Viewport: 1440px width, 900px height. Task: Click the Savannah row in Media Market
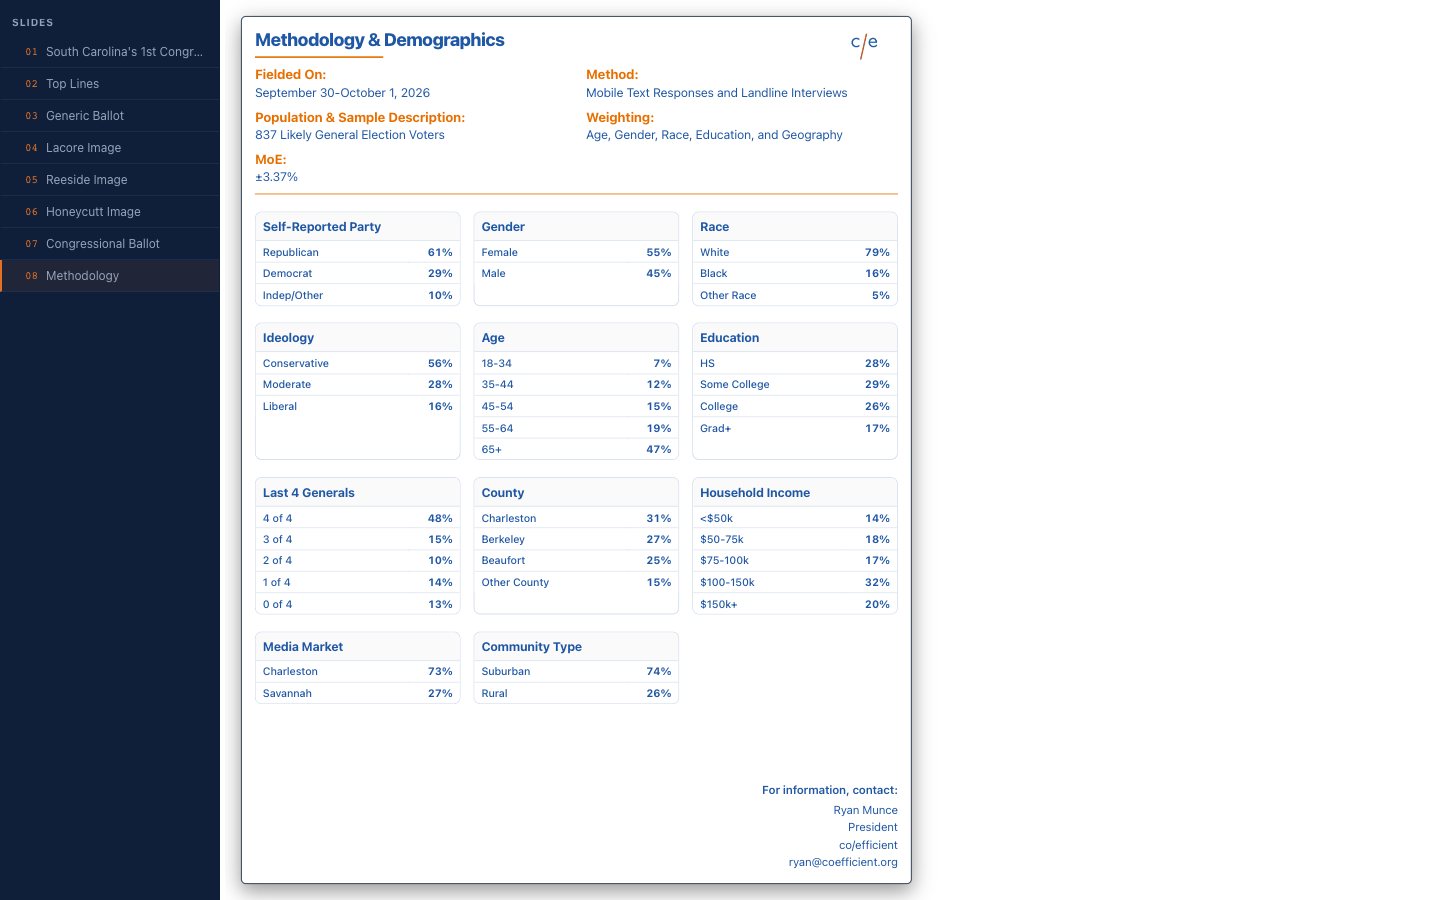click(x=358, y=693)
